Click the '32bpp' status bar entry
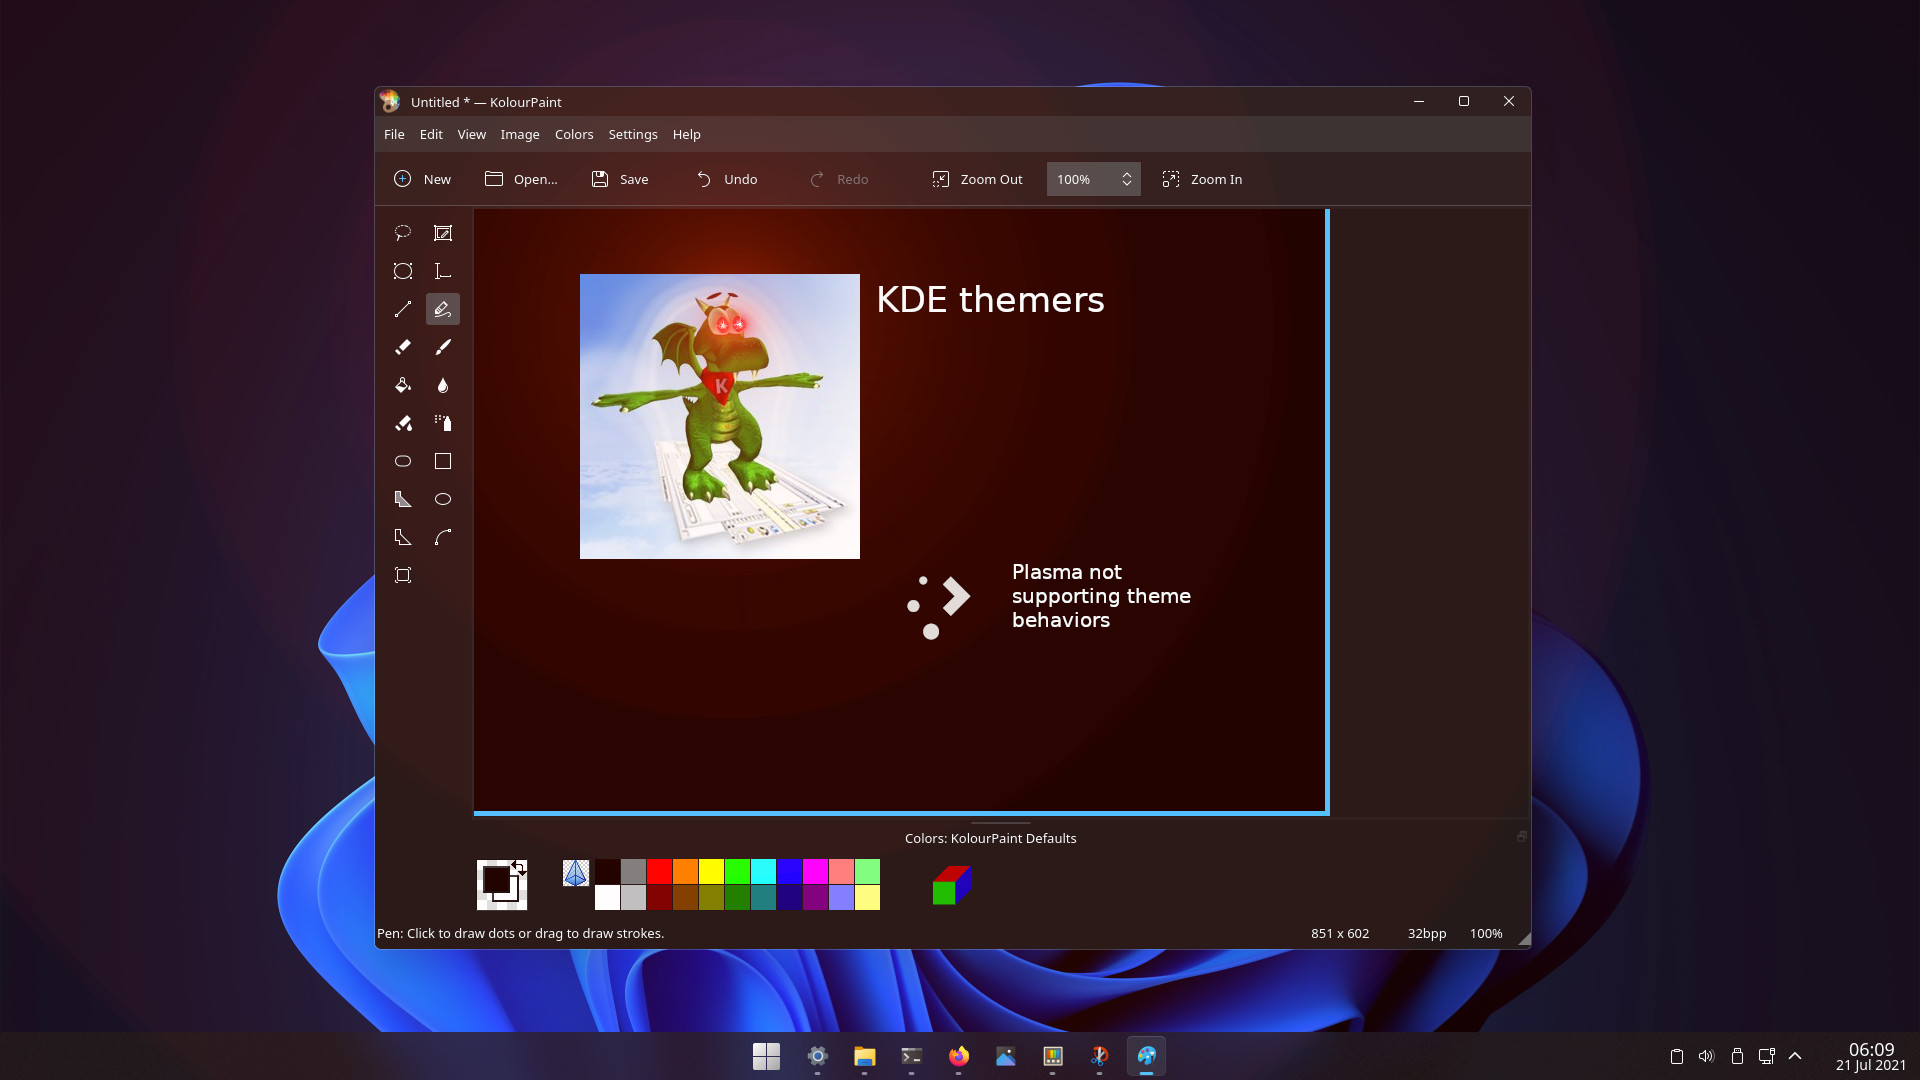 (1427, 933)
